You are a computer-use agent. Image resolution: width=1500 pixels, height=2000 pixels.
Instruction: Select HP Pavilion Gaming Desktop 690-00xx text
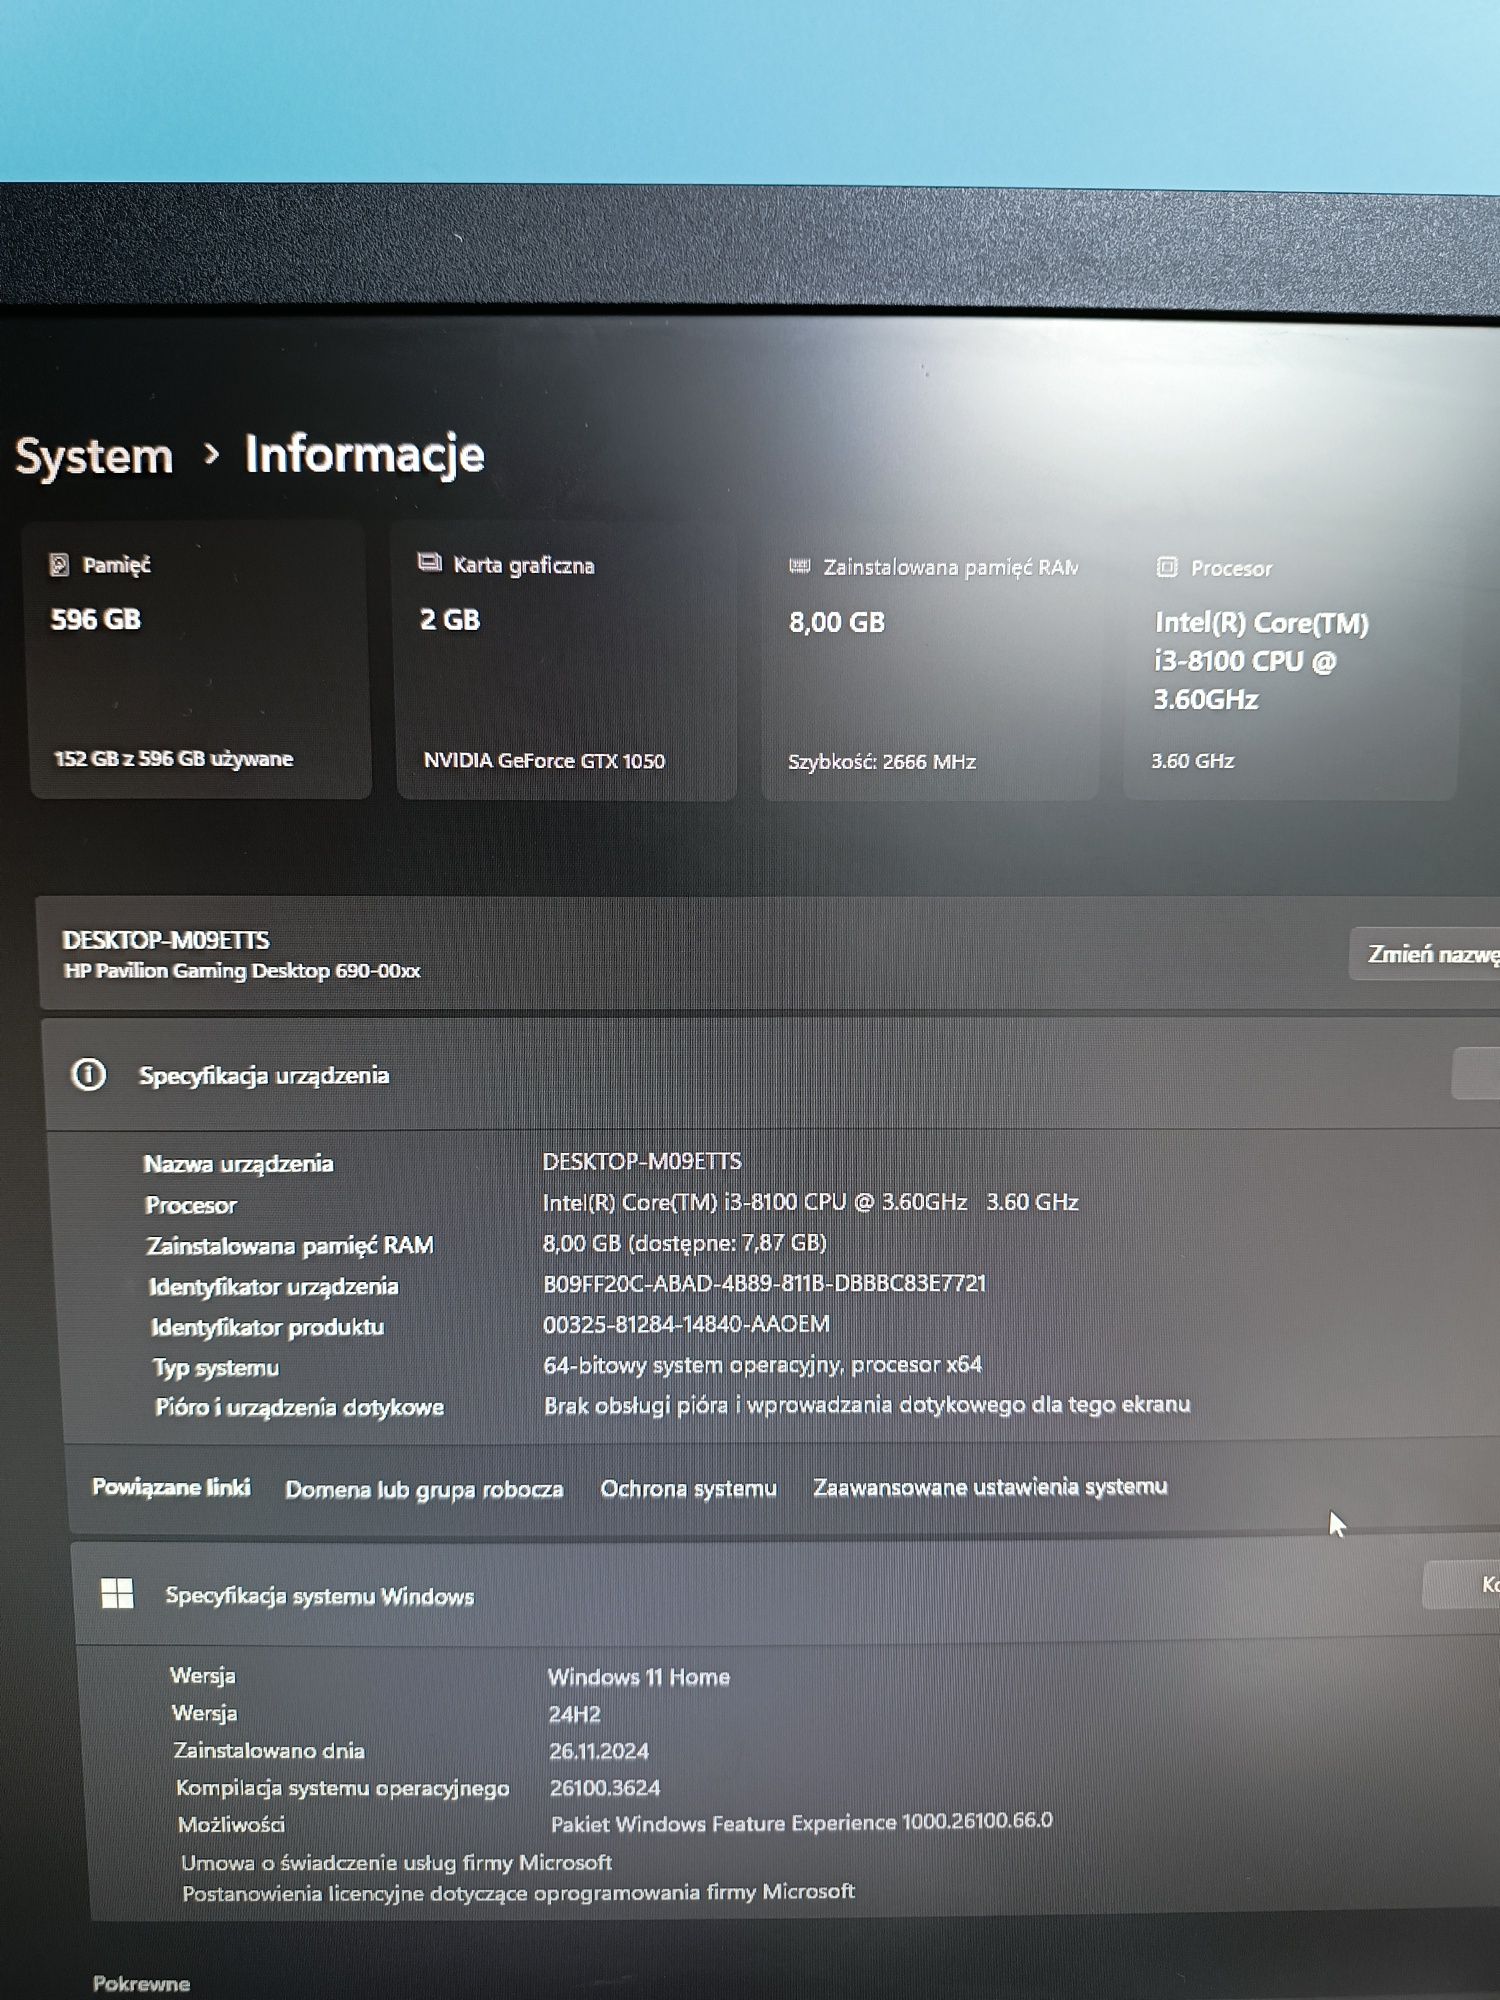click(242, 971)
